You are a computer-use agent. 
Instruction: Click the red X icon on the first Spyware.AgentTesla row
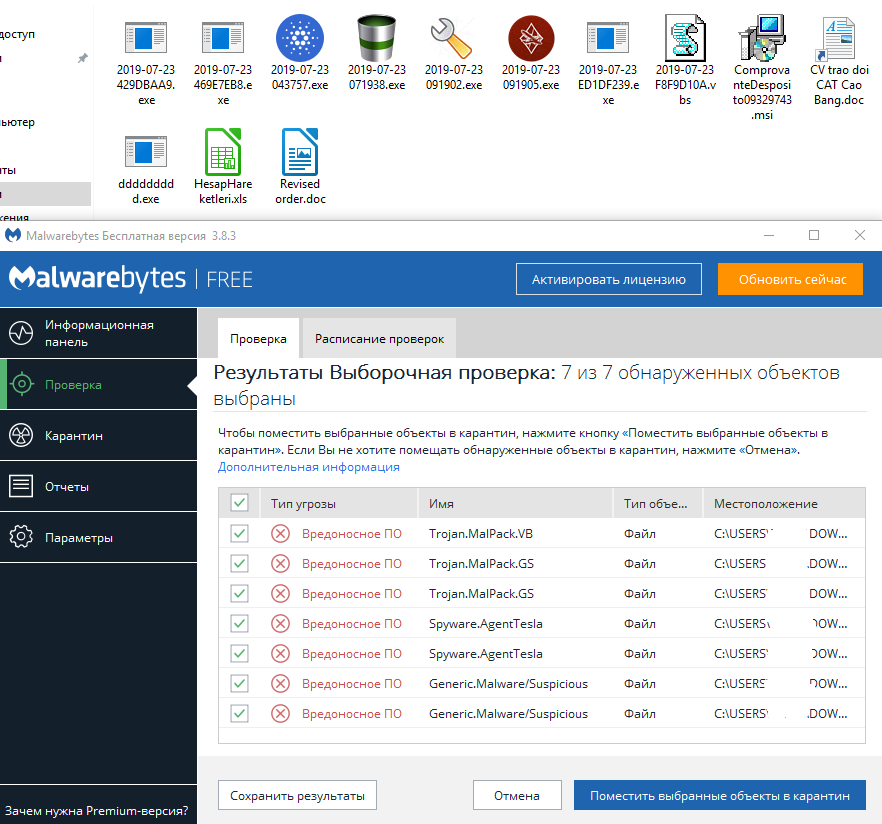click(x=280, y=623)
